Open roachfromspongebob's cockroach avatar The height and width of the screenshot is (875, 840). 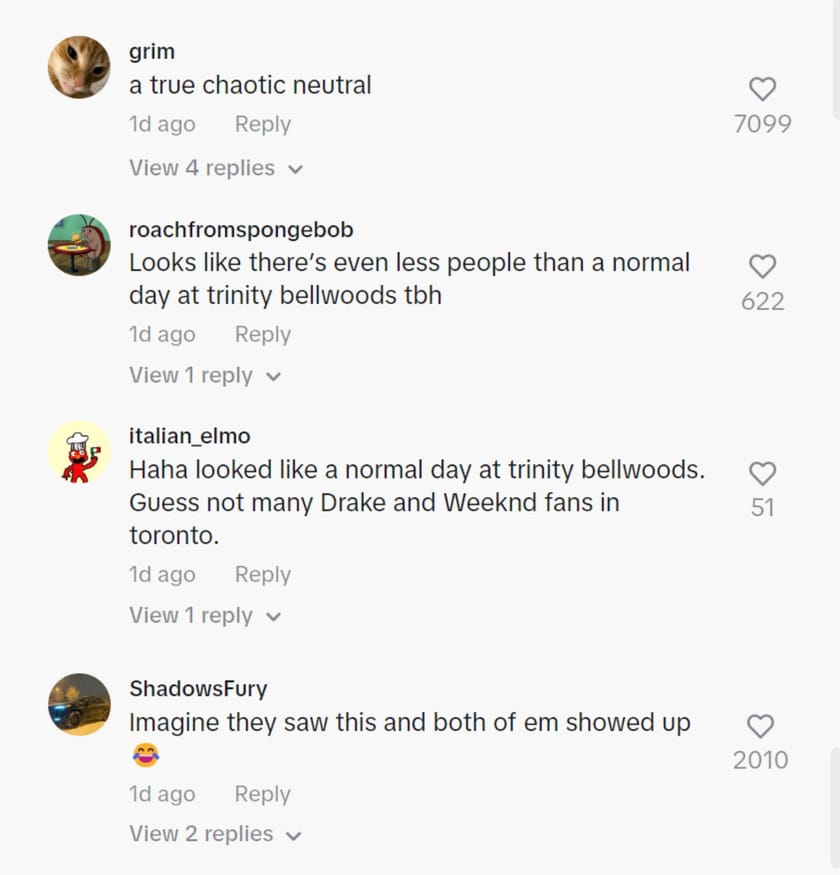tap(79, 245)
